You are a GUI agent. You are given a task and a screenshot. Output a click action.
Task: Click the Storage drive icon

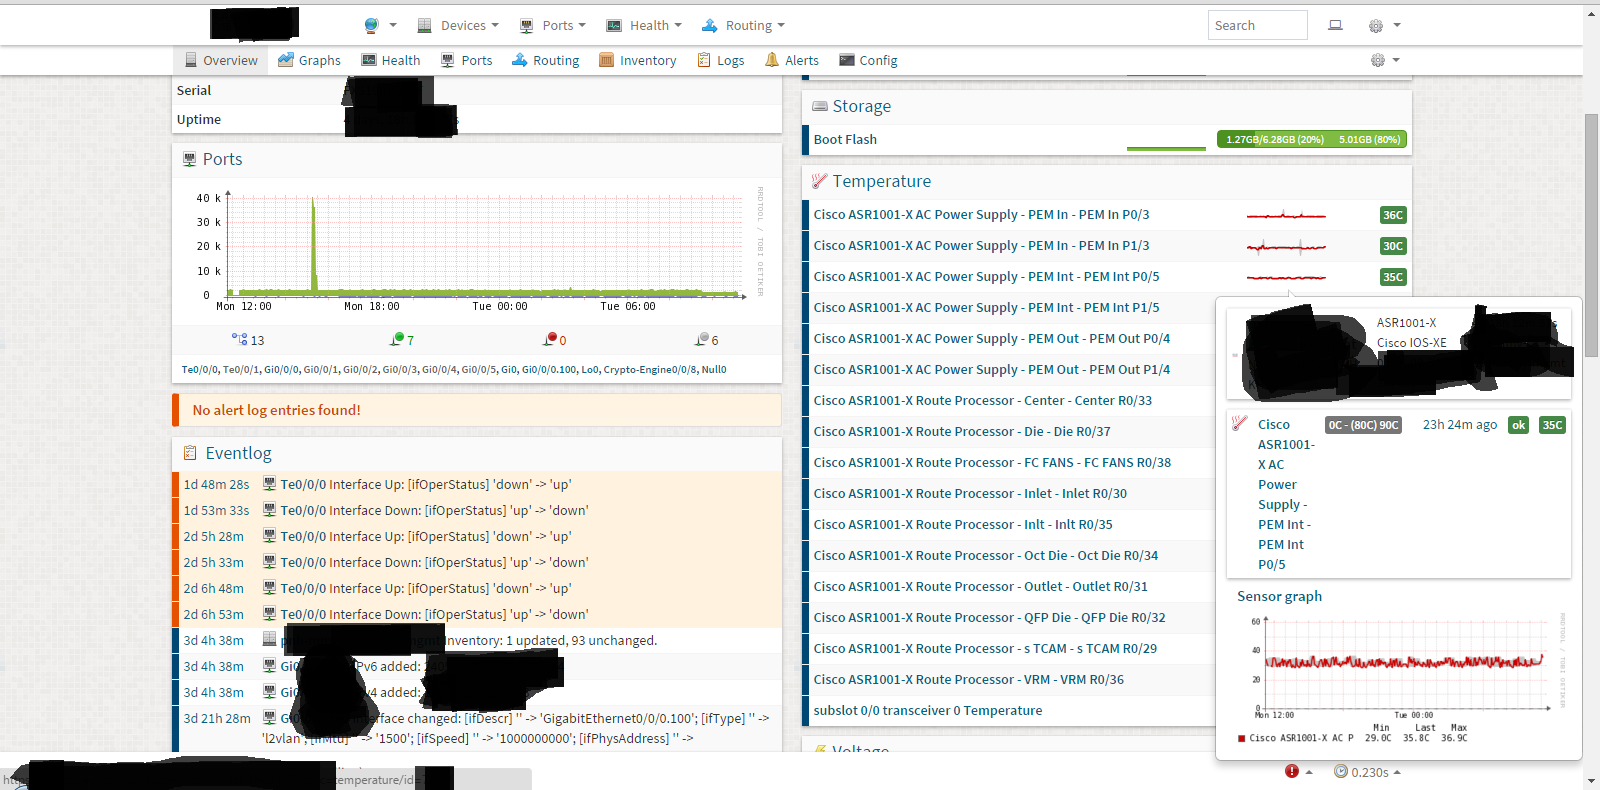click(820, 106)
